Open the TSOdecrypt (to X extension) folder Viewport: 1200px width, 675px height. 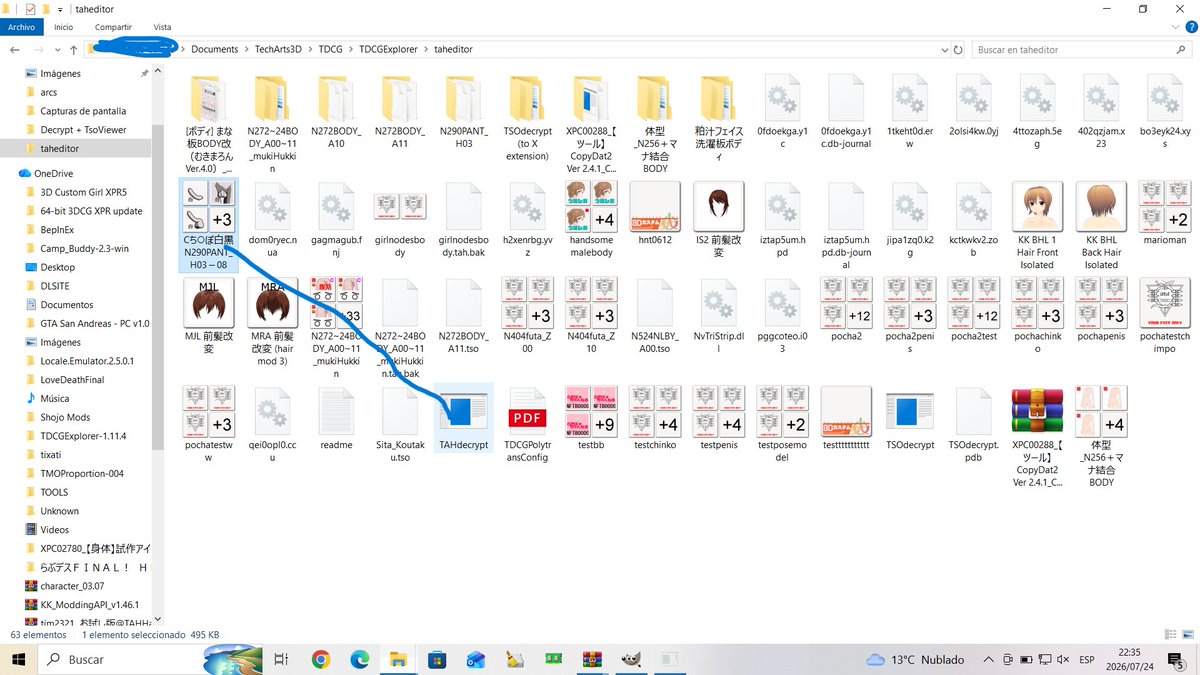pyautogui.click(x=528, y=118)
